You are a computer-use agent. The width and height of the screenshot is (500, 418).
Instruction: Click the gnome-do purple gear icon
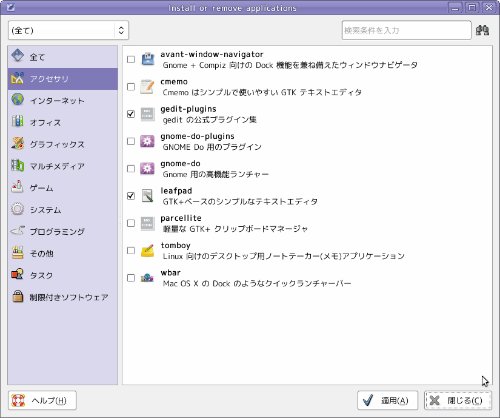(x=147, y=169)
